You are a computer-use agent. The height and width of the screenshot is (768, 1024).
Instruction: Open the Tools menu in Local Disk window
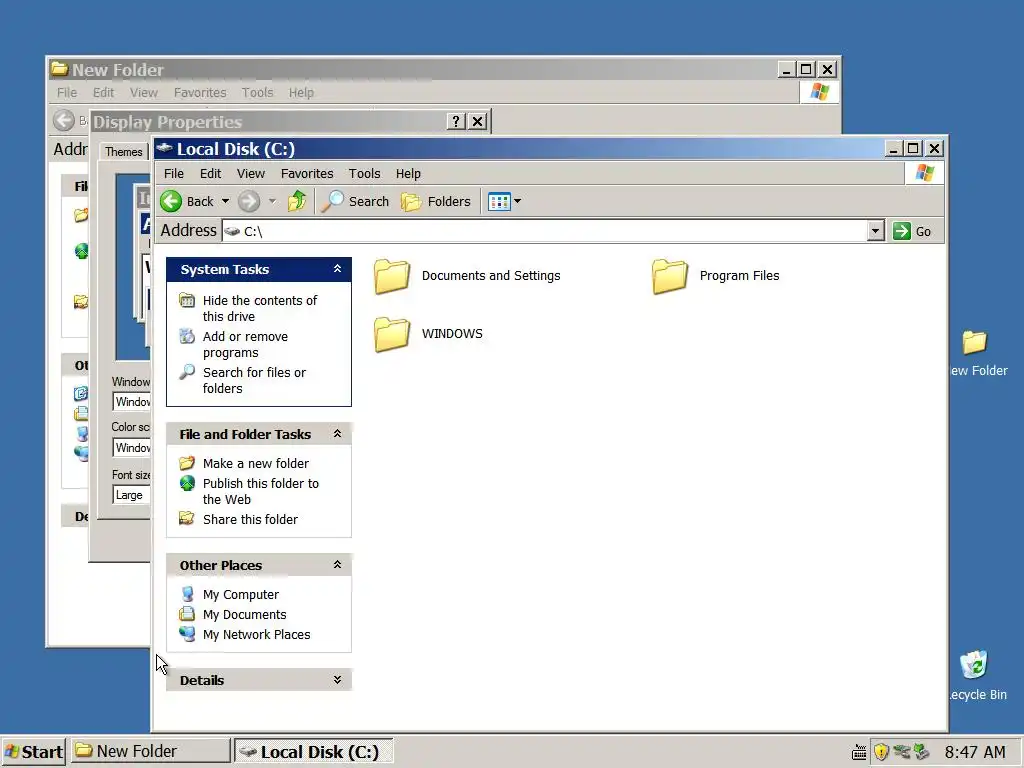click(x=364, y=174)
